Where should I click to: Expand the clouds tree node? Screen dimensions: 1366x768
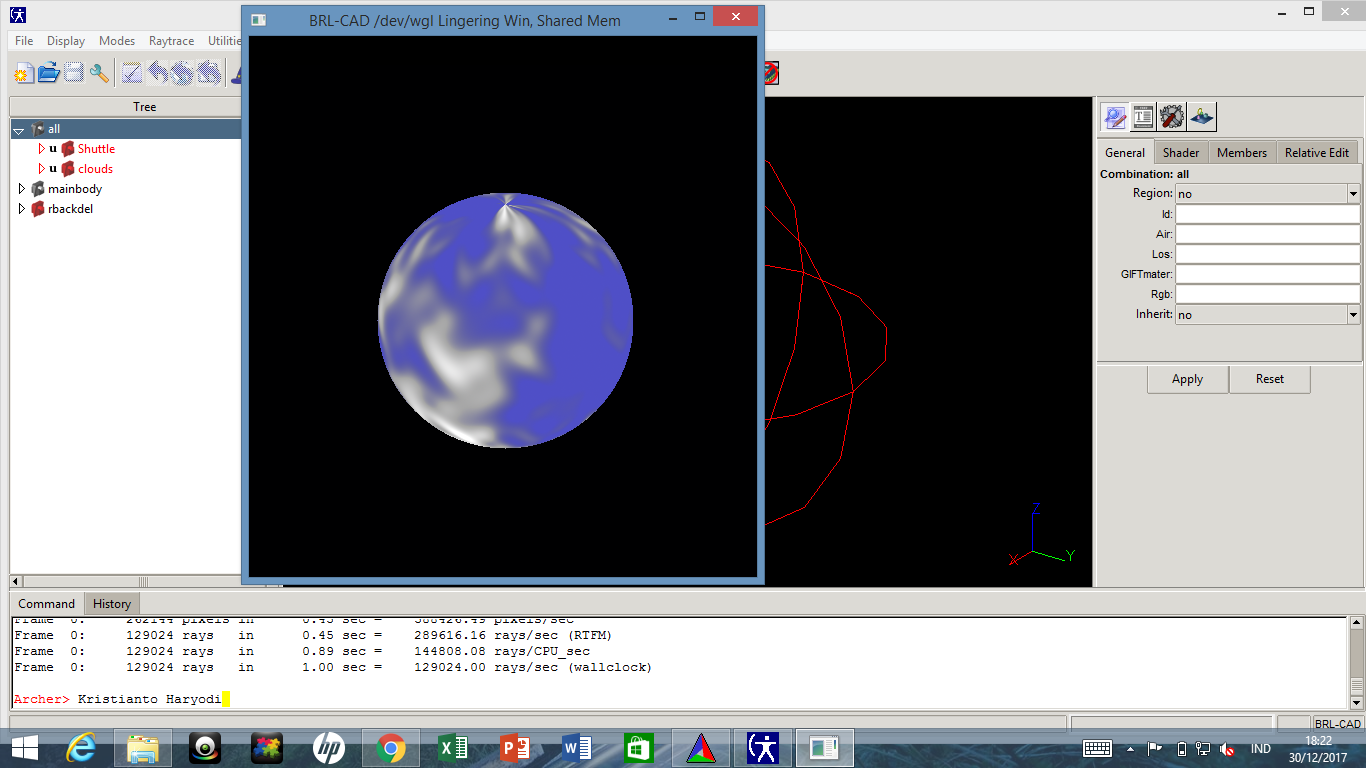41,169
